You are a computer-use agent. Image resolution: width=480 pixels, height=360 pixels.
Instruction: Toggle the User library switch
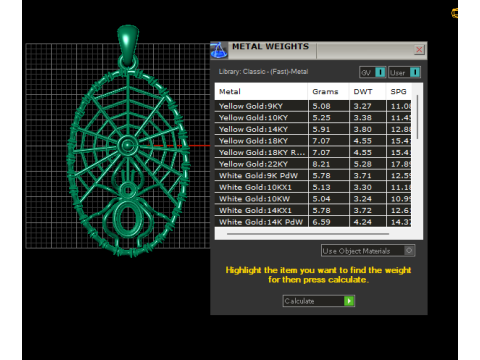coord(404,72)
